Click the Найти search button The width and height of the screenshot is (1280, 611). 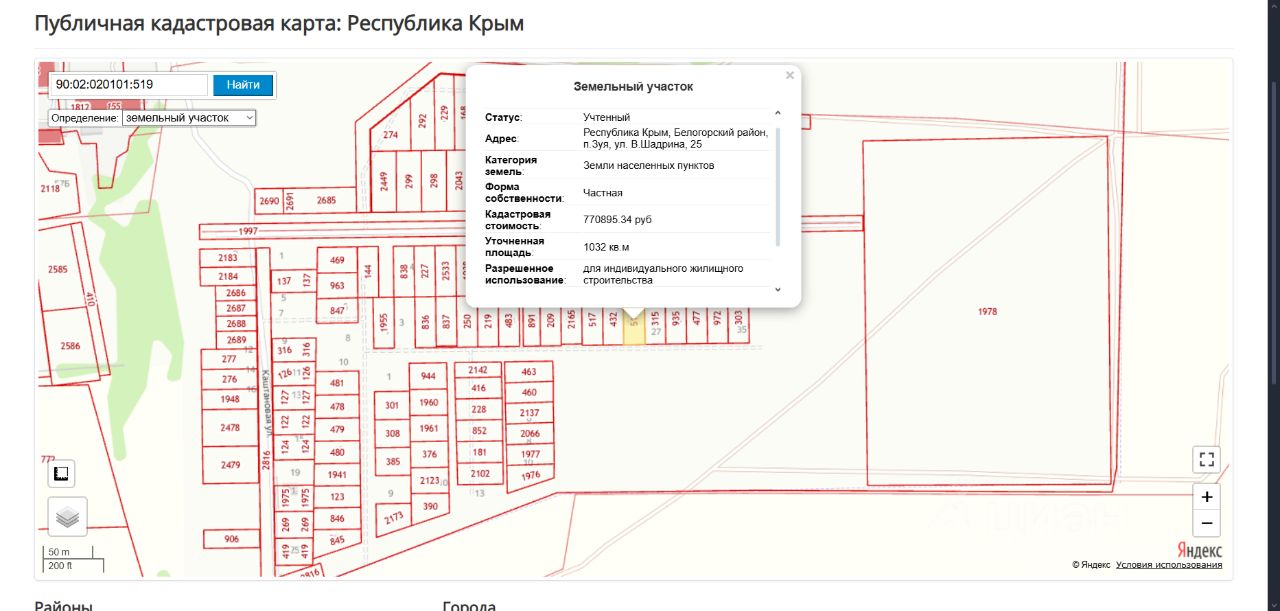(243, 85)
